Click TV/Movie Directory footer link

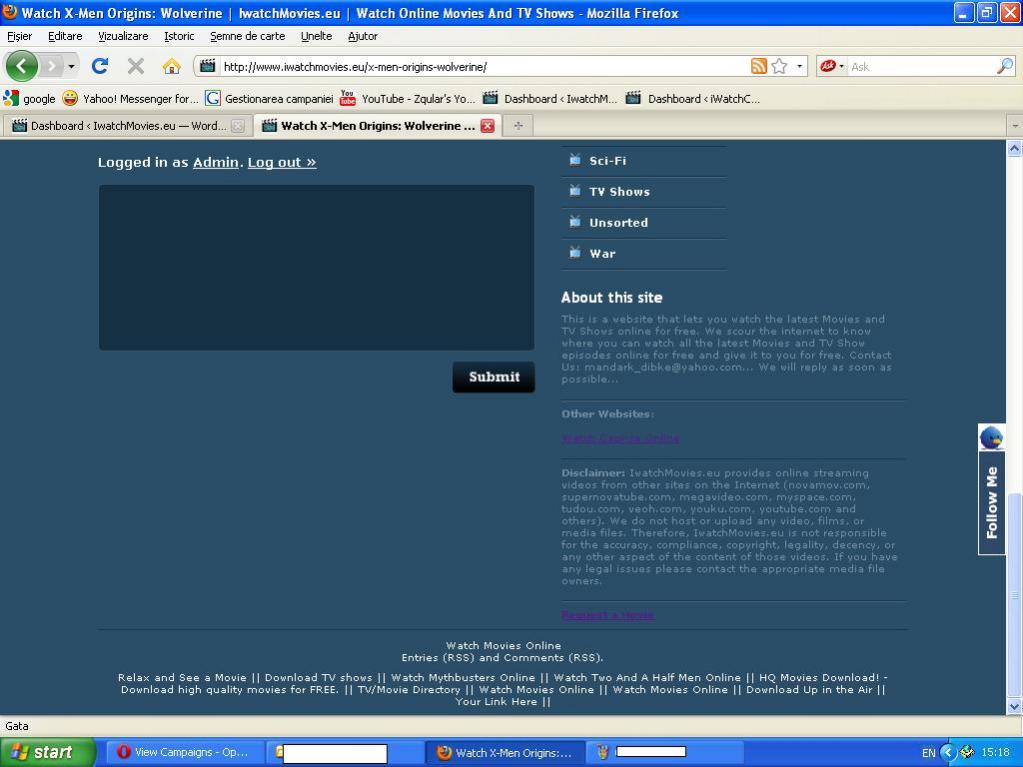(x=408, y=690)
